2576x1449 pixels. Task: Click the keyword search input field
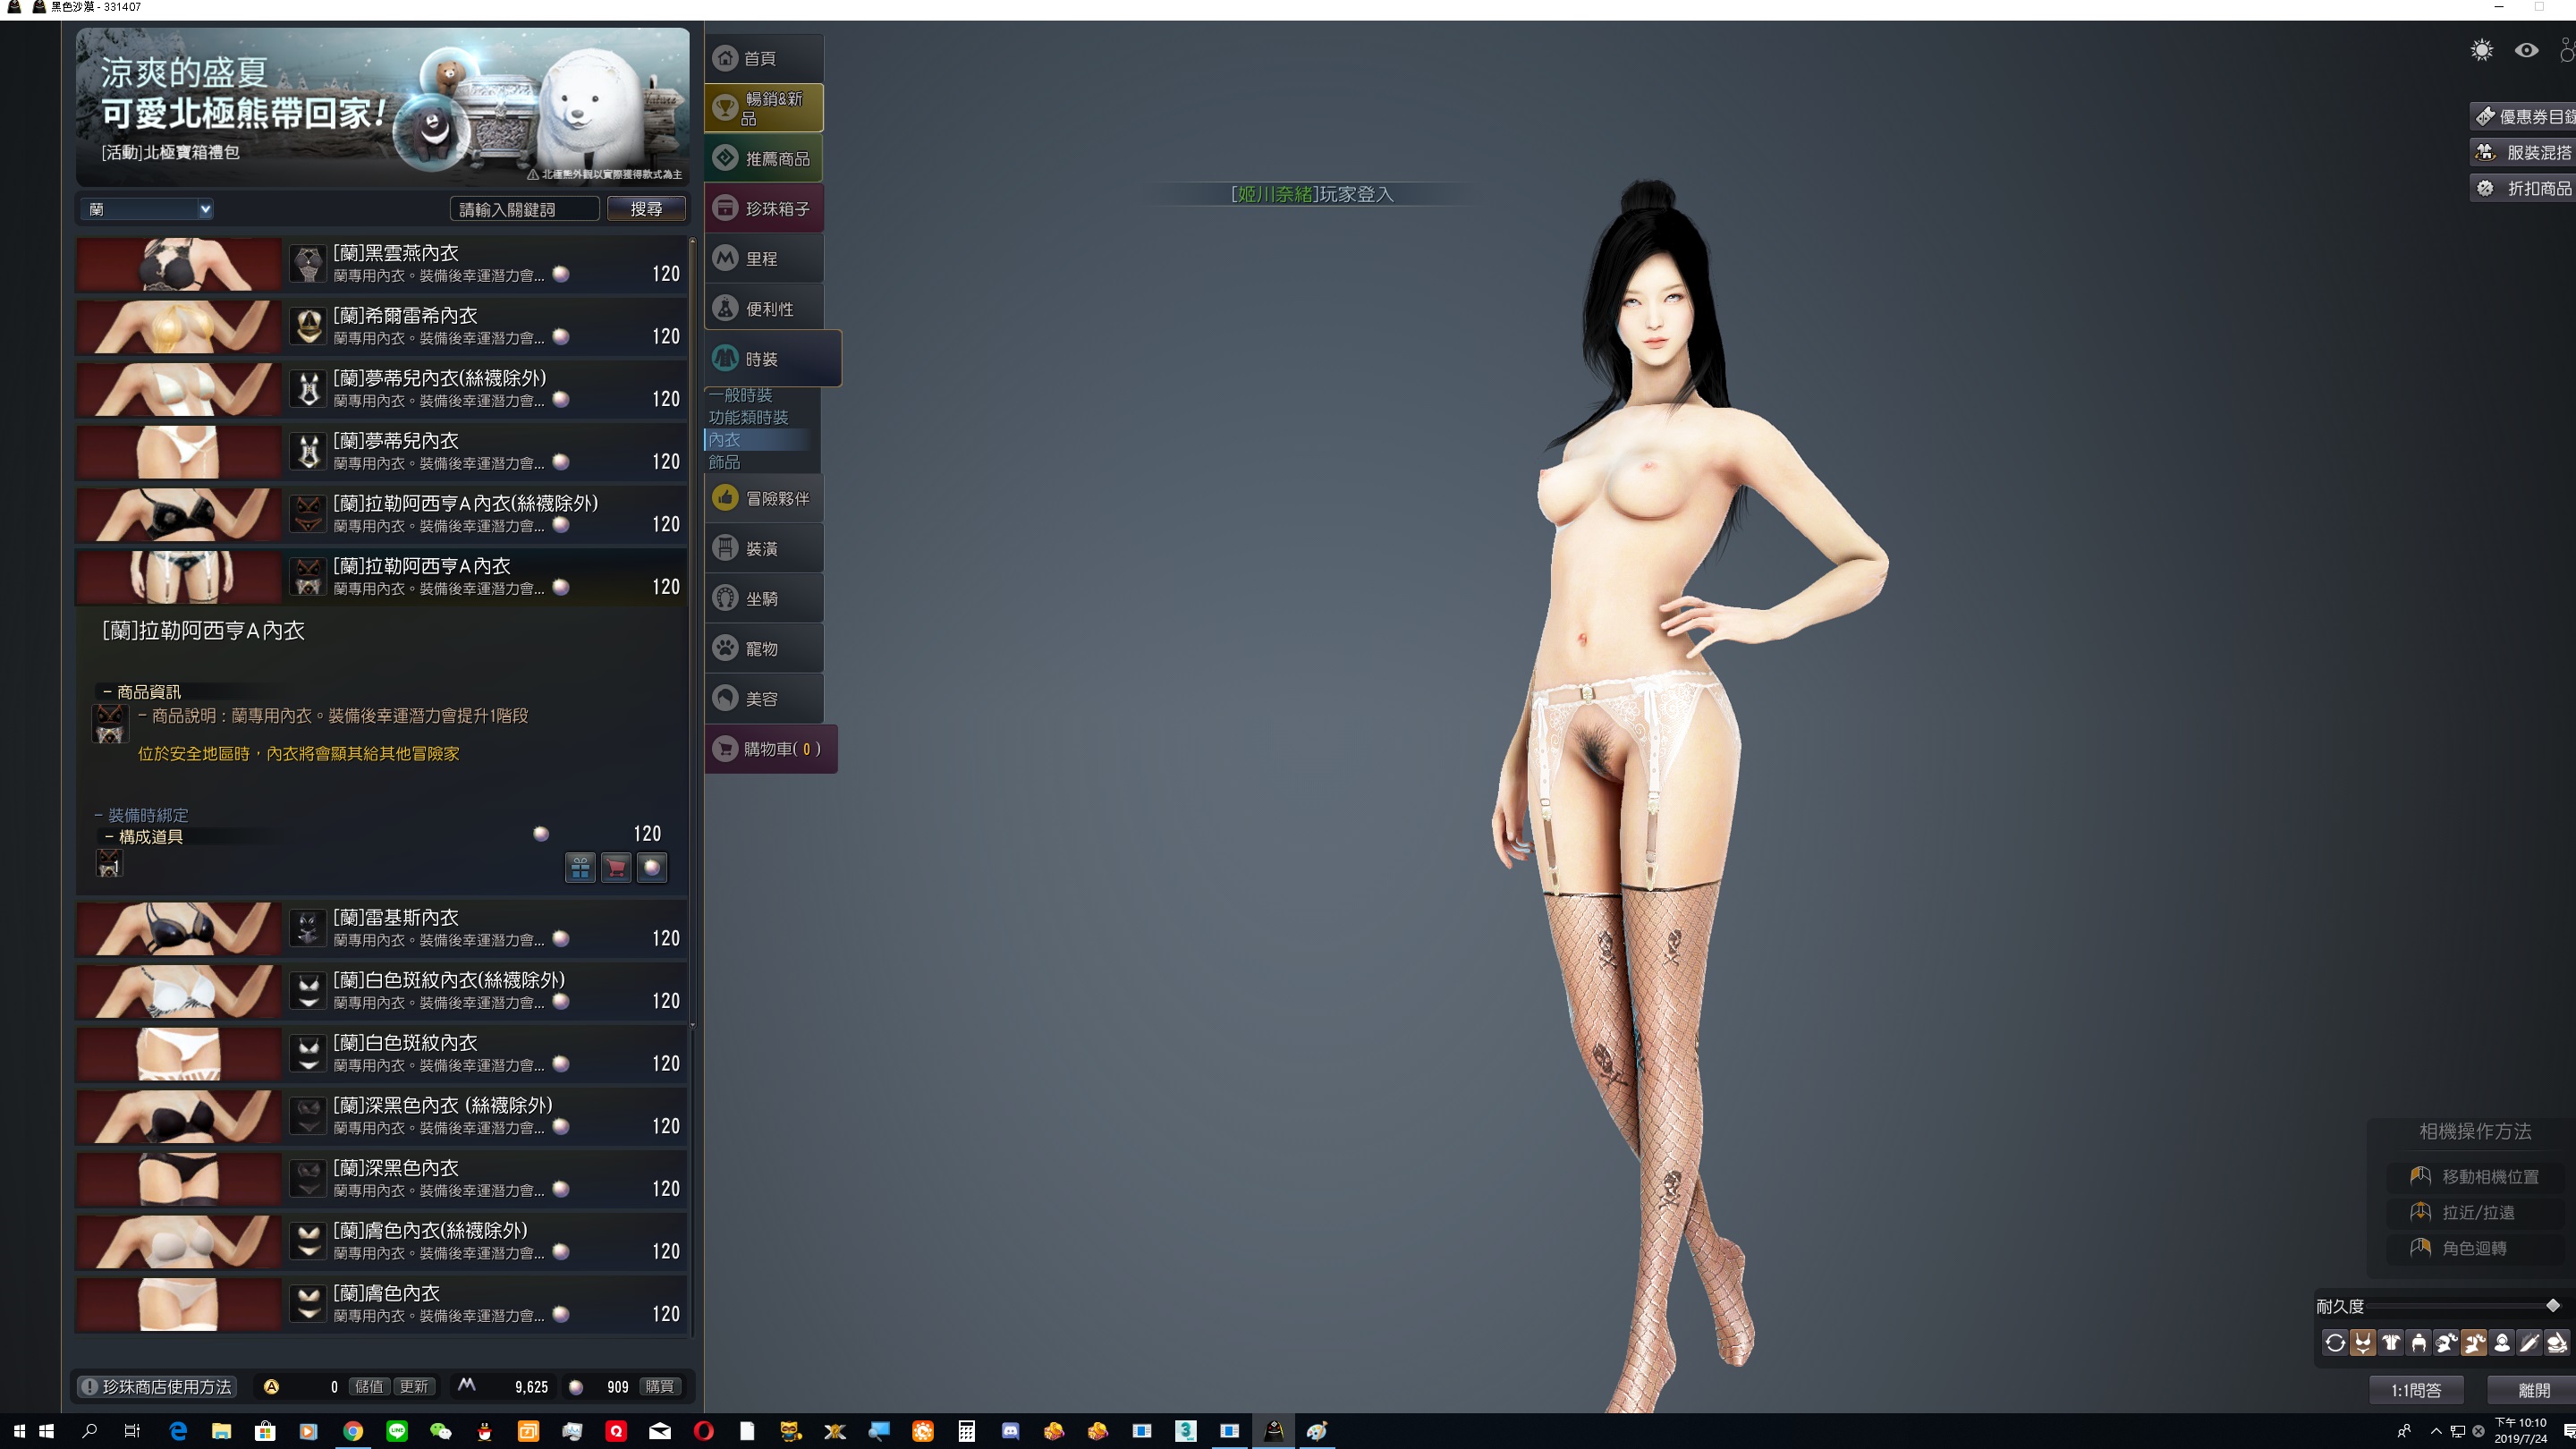point(524,209)
